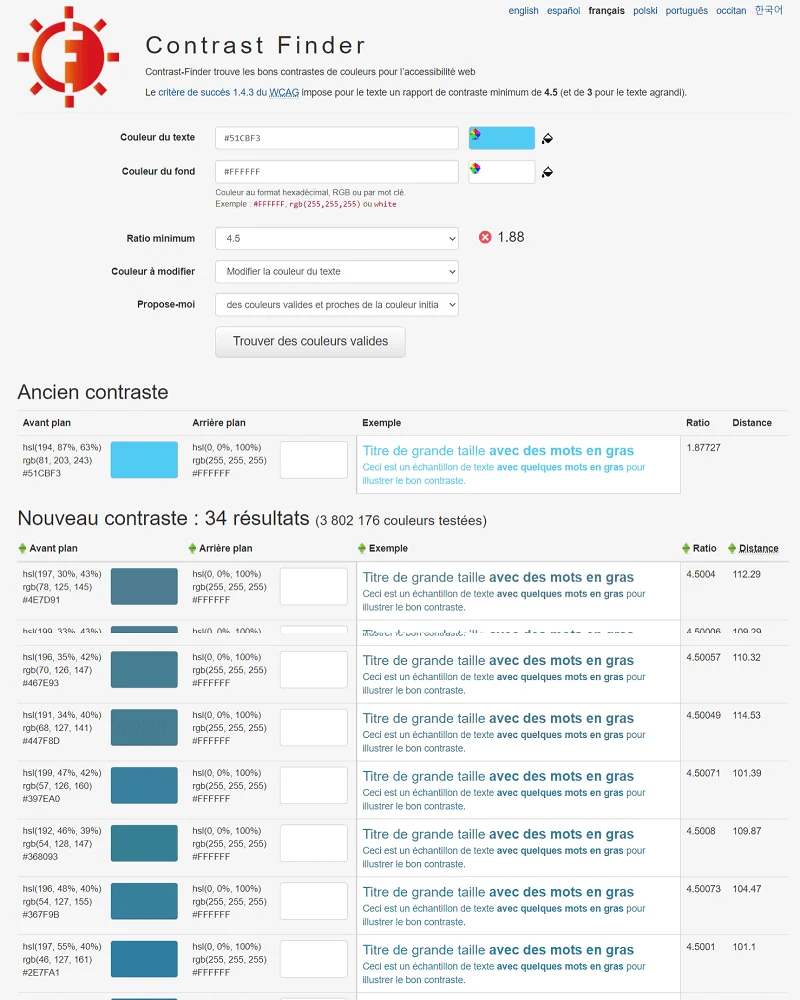This screenshot has height=1000, width=800.
Task: Click the #367F9B result color swatch
Action: 144,901
